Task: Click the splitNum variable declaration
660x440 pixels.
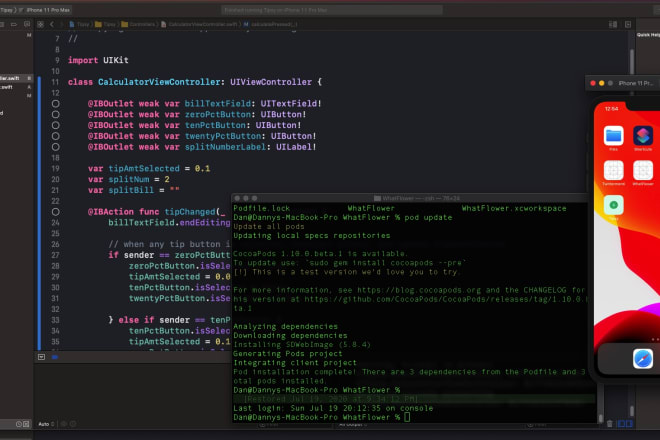Action: [129, 180]
